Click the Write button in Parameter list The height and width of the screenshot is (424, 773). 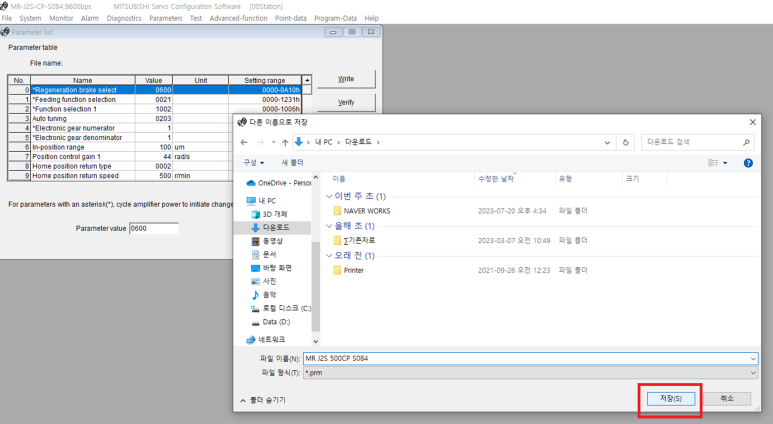coord(346,79)
